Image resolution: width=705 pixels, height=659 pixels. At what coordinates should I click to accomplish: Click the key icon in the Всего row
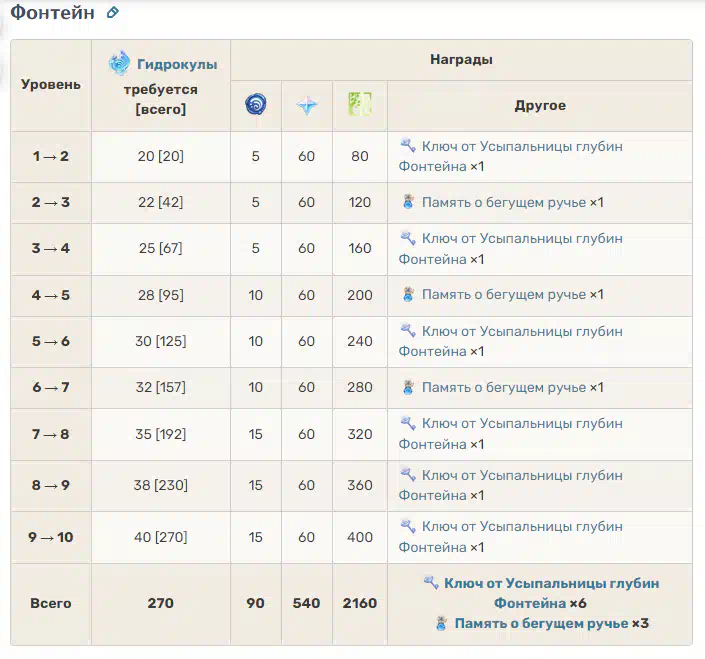431,582
